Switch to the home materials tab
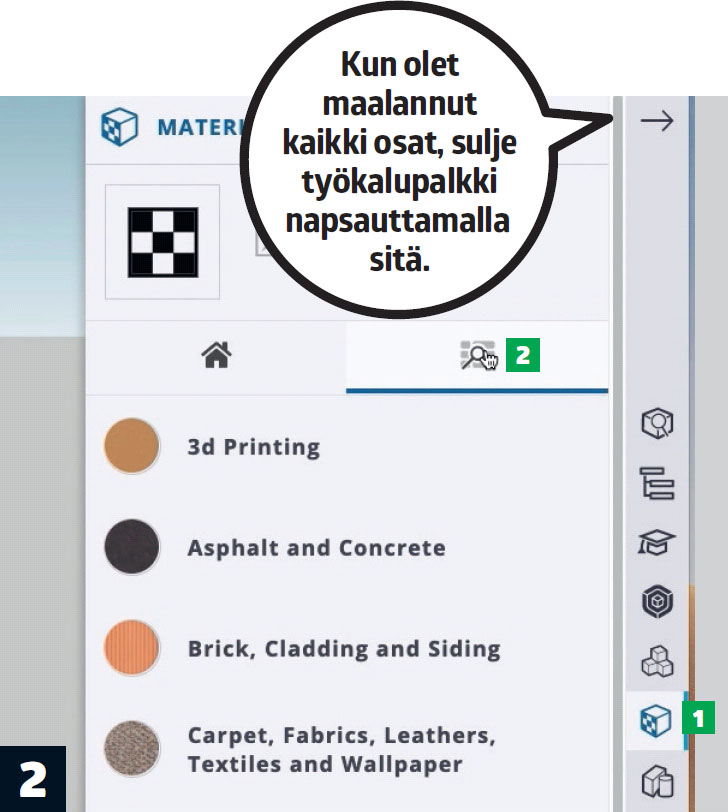The height and width of the screenshot is (812, 728). pos(216,355)
